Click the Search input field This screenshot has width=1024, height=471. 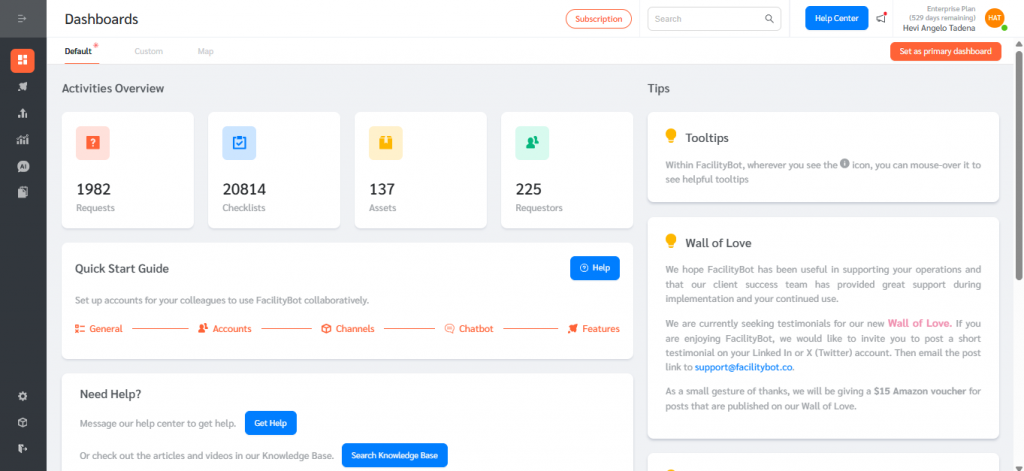coord(706,18)
